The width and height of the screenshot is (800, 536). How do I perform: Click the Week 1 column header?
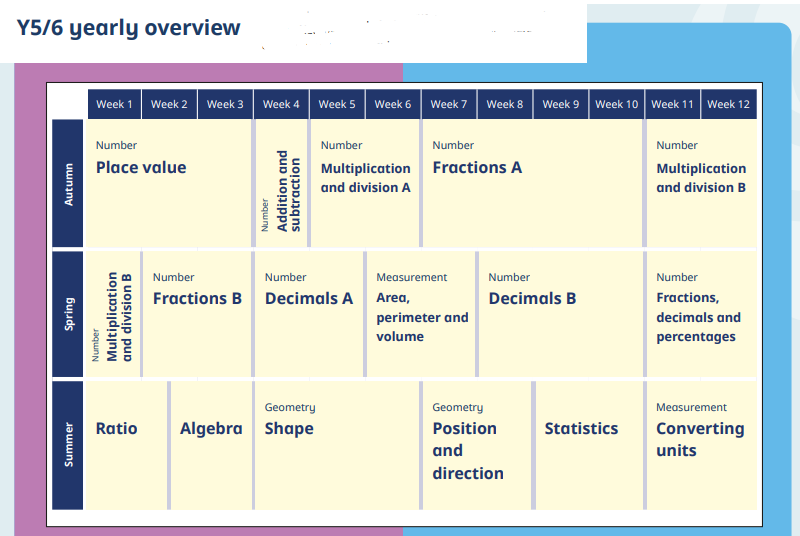pyautogui.click(x=114, y=105)
